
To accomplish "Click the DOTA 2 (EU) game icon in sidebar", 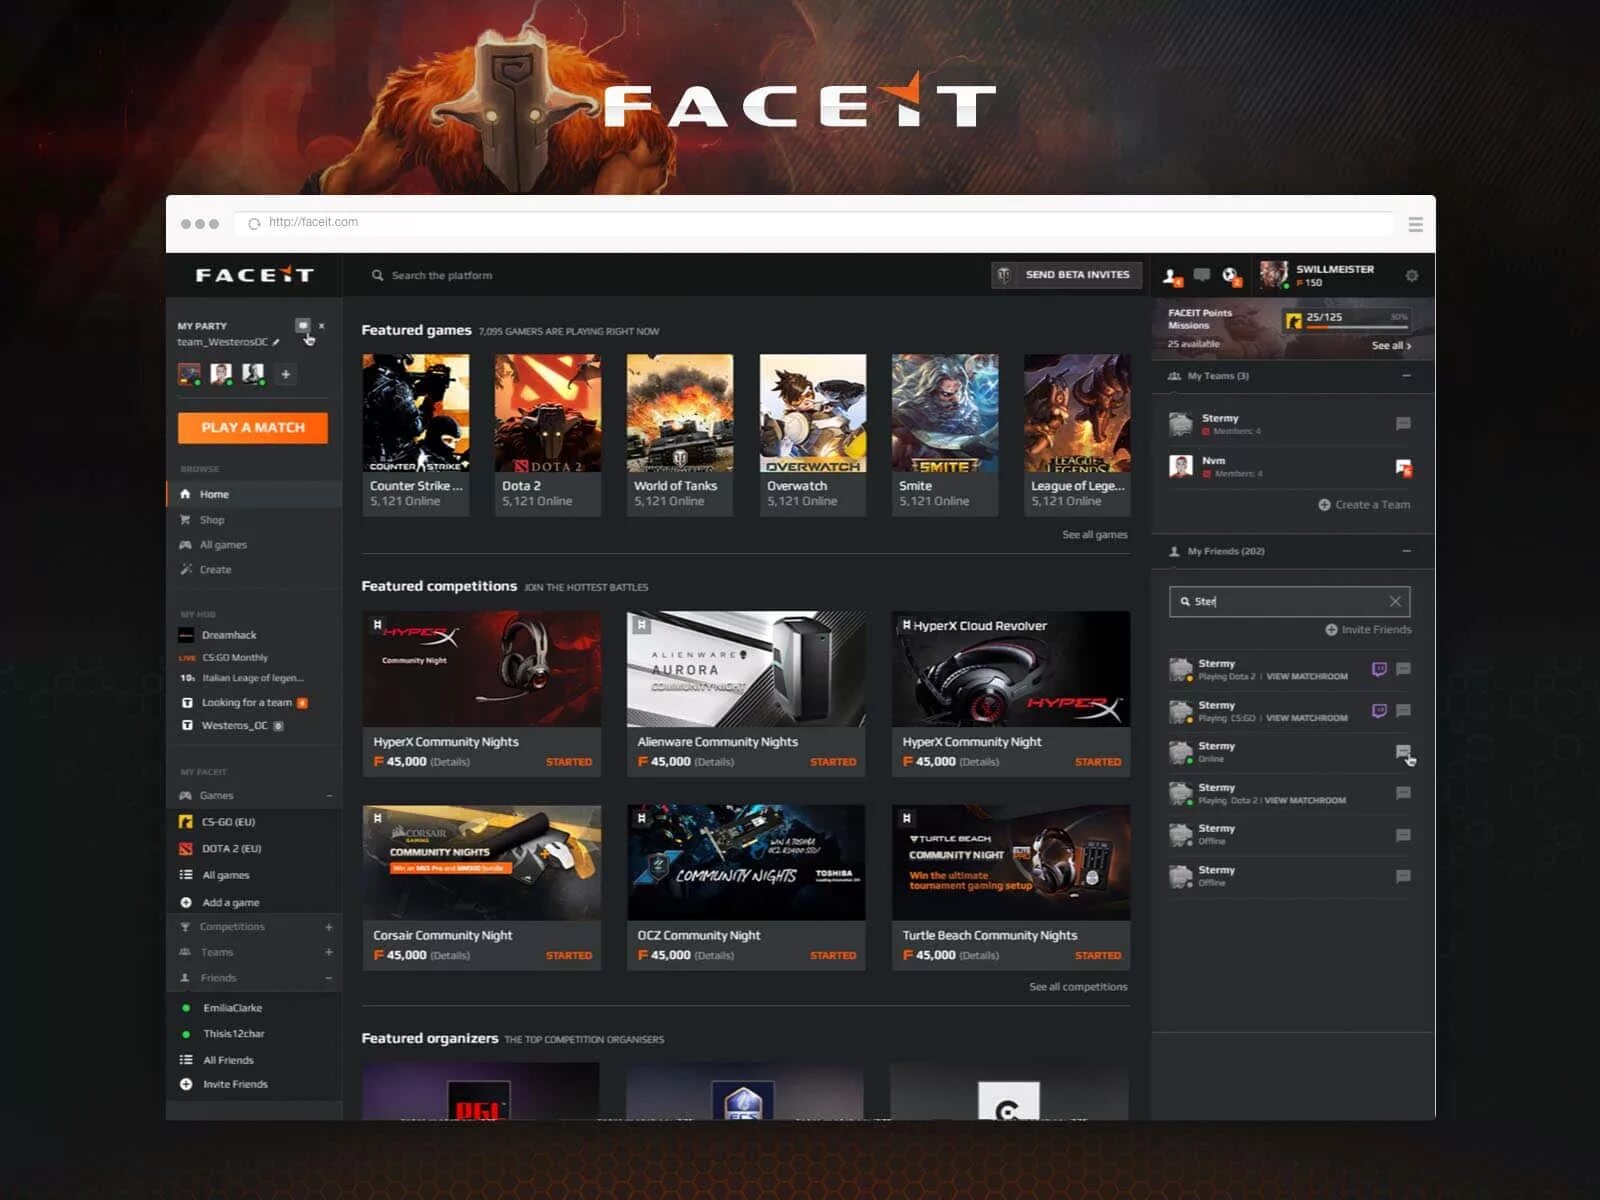I will (185, 849).
